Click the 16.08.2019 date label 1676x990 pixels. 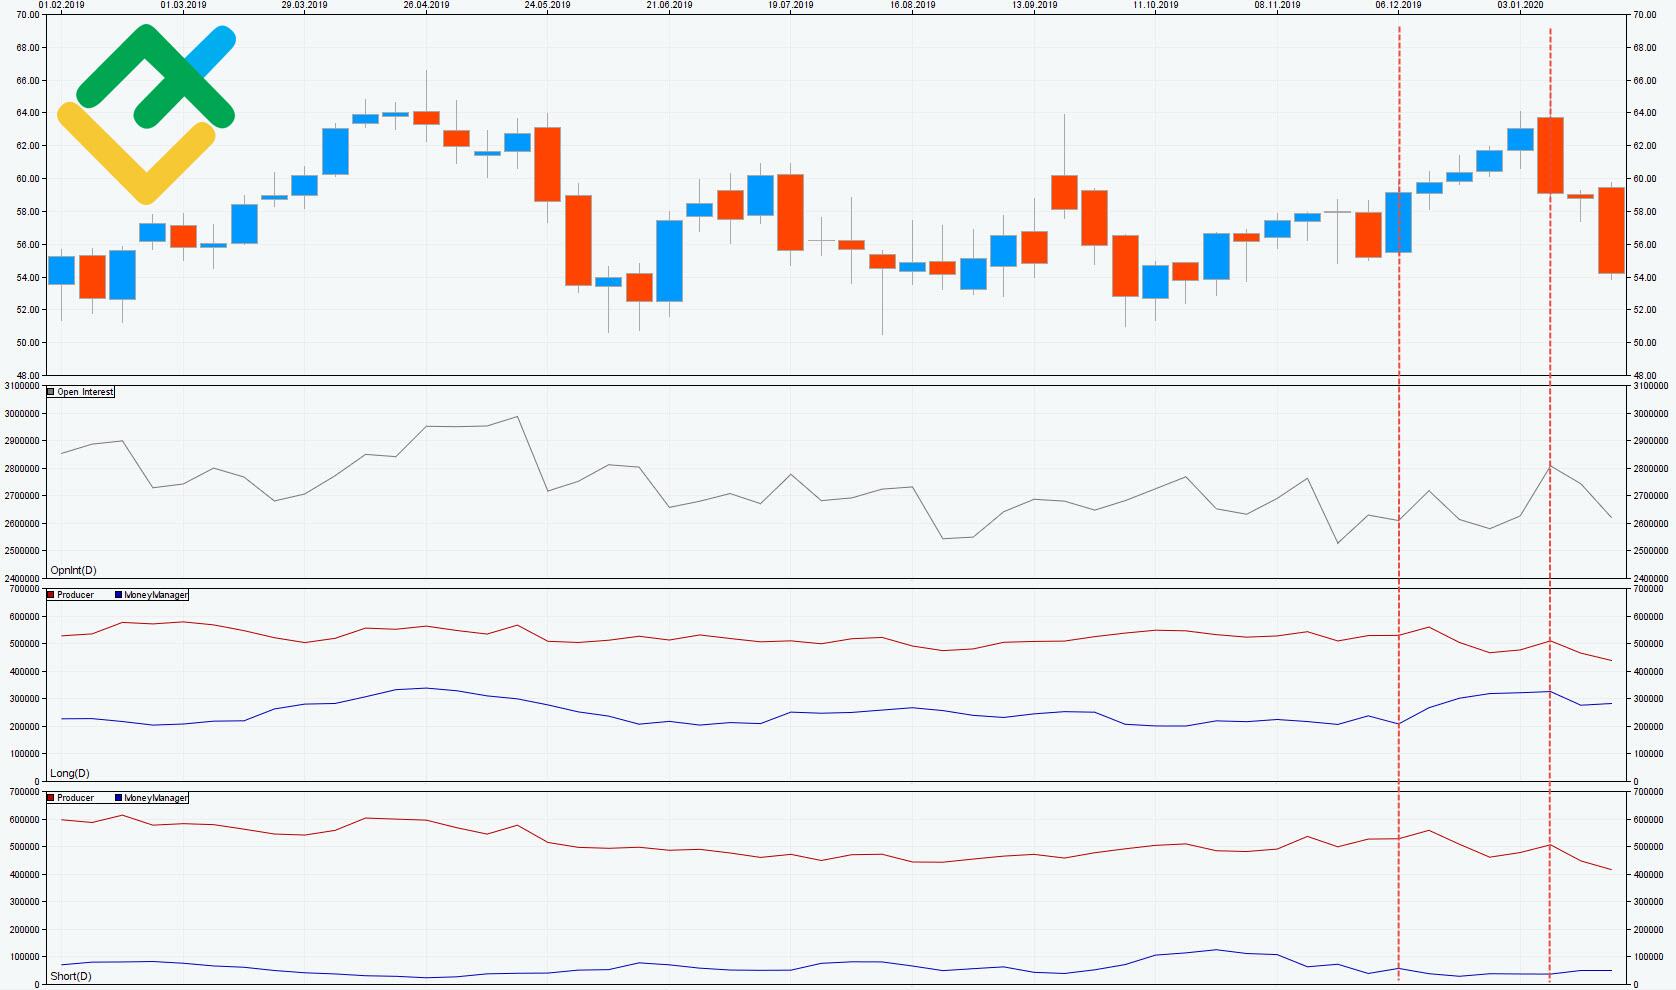click(x=912, y=5)
